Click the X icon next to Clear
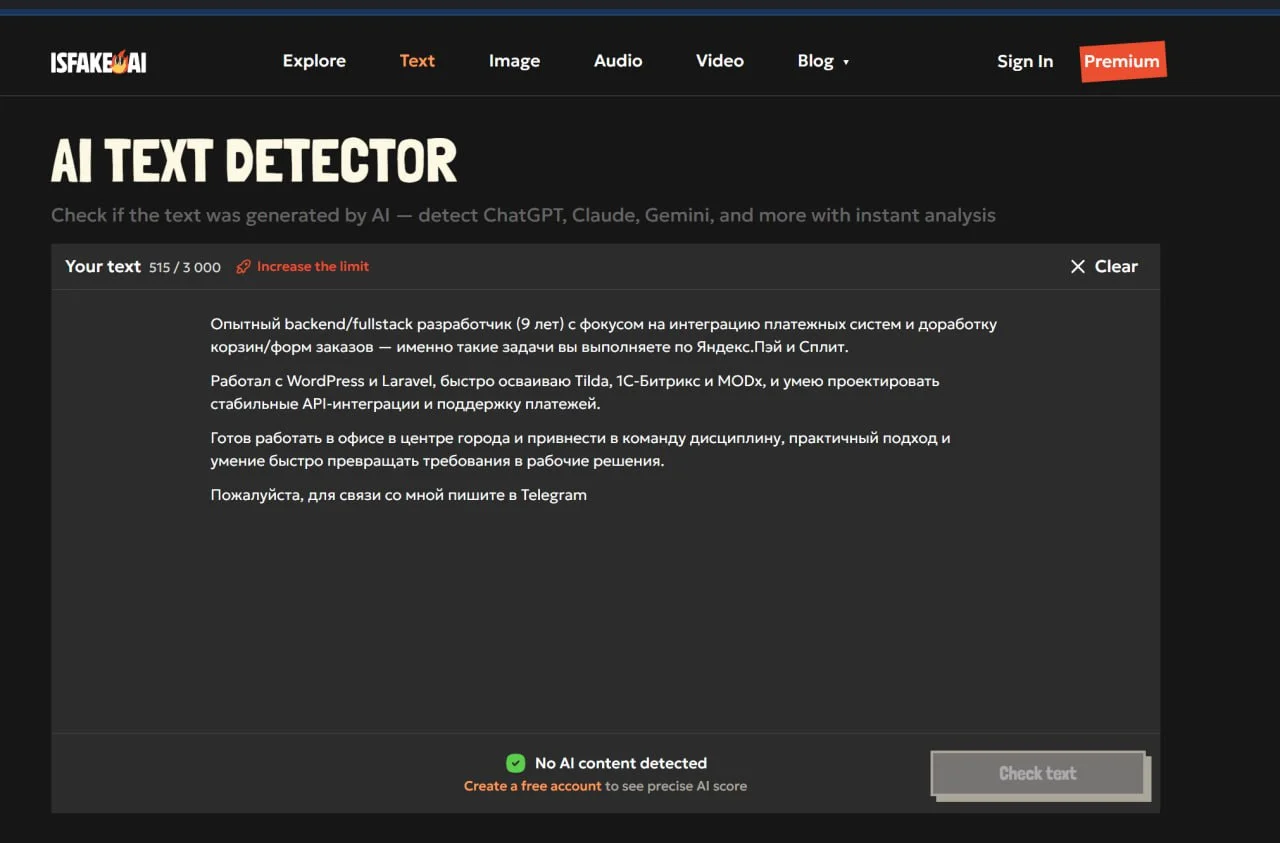1280x843 pixels. [x=1077, y=267]
